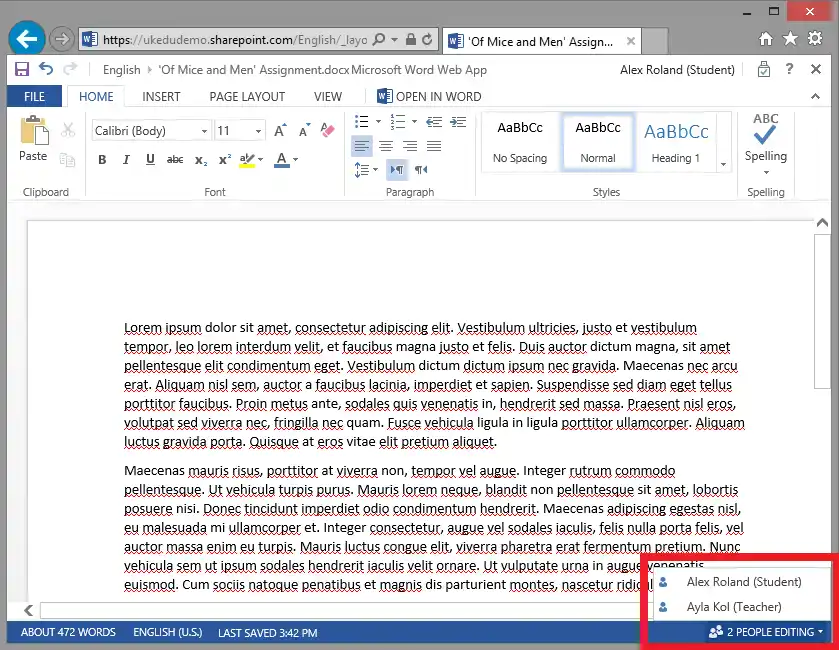Viewport: 839px width, 650px height.
Task: Select the Heading 1 style swatch
Action: 675,138
